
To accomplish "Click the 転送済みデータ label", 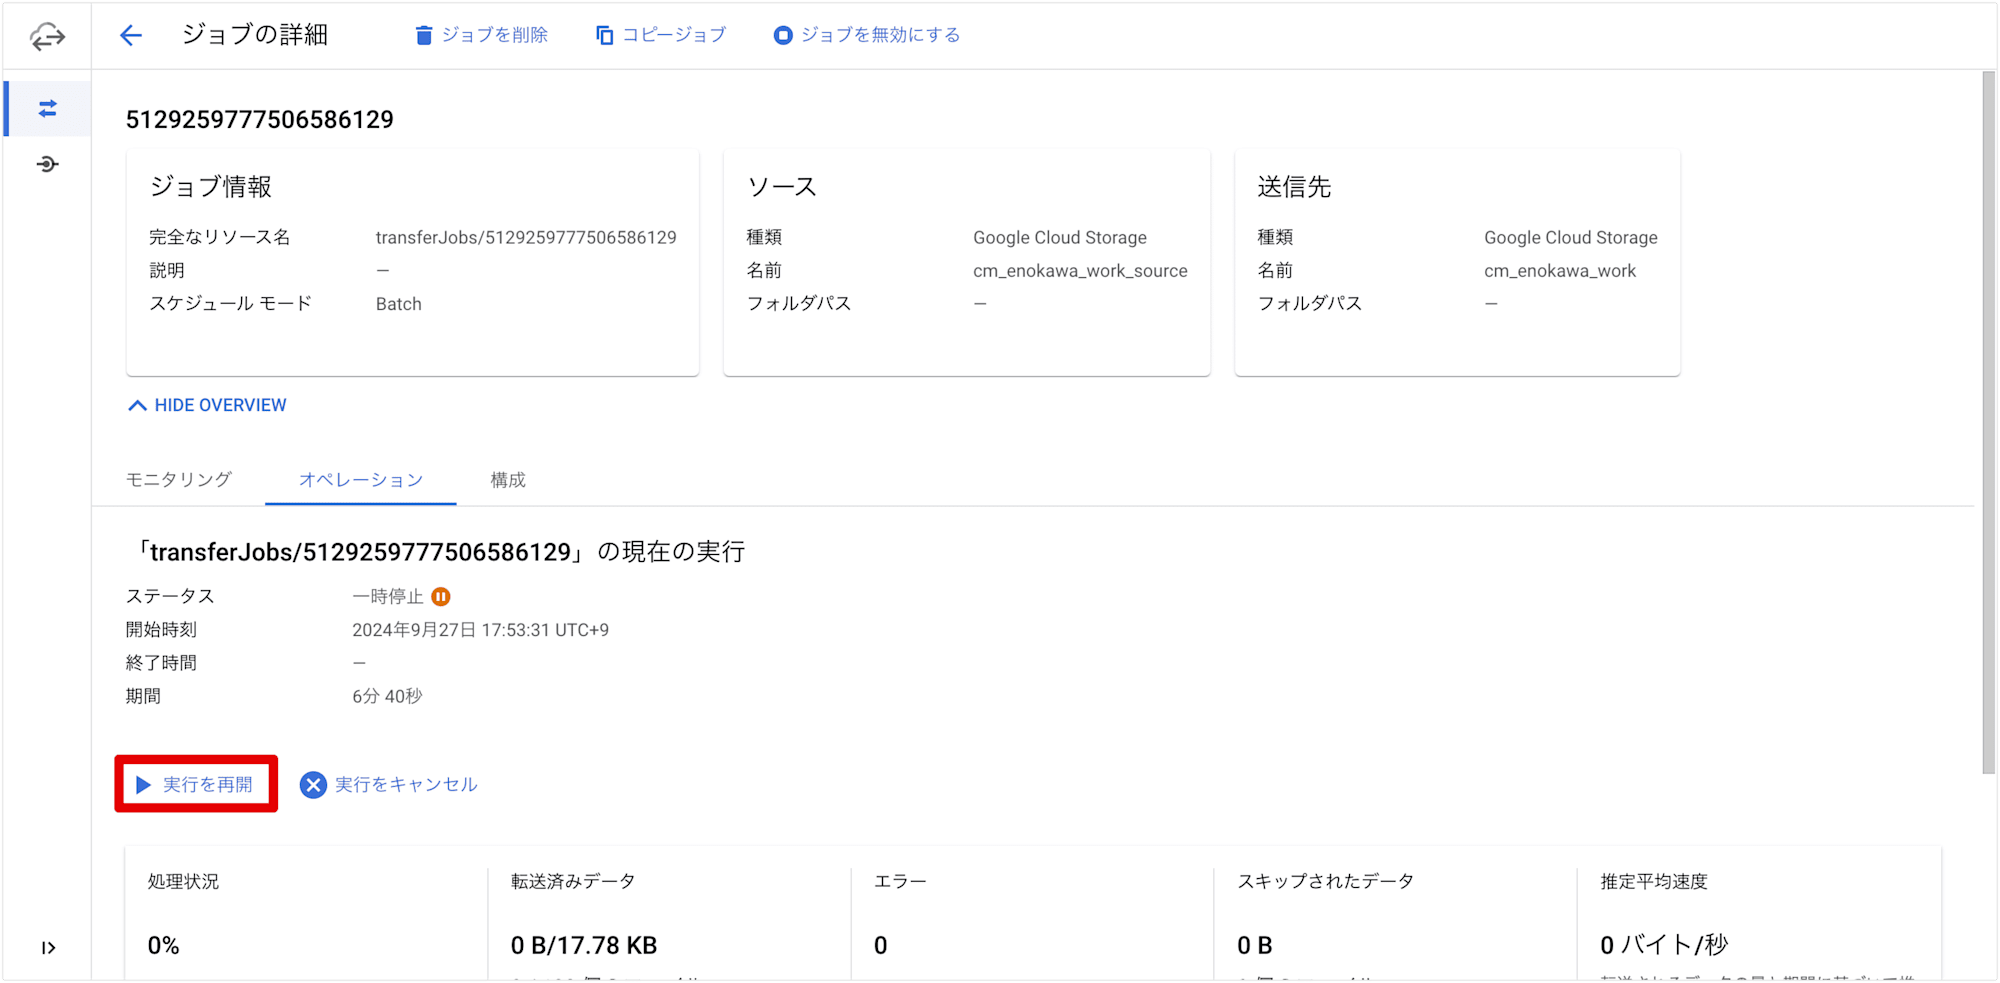I will point(573,882).
